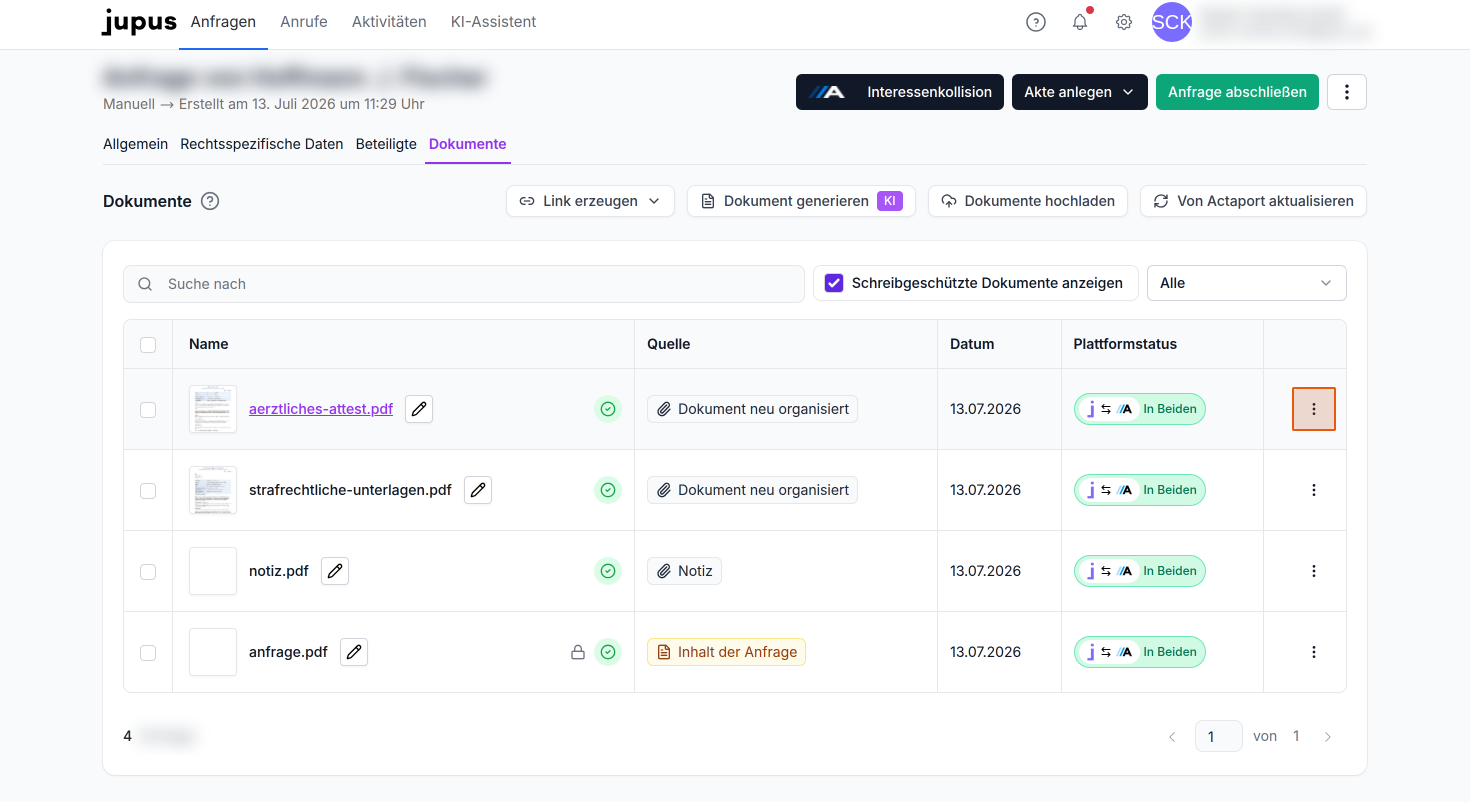Click Von Actaport aktualisieren
Image resolution: width=1470 pixels, height=802 pixels.
(x=1253, y=201)
